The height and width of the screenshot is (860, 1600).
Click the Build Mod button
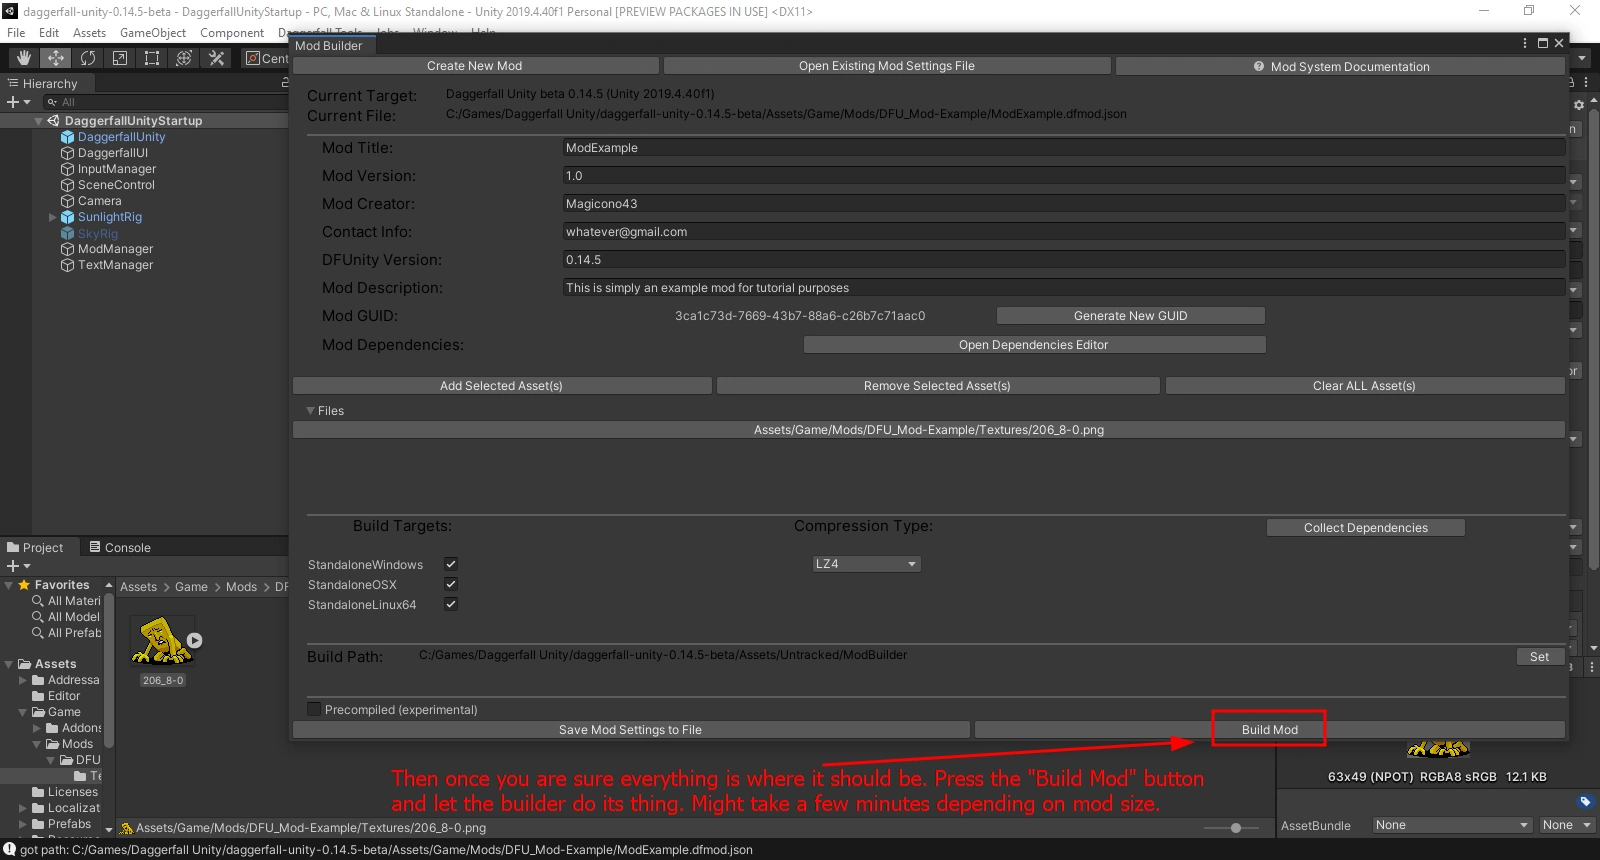(1270, 730)
